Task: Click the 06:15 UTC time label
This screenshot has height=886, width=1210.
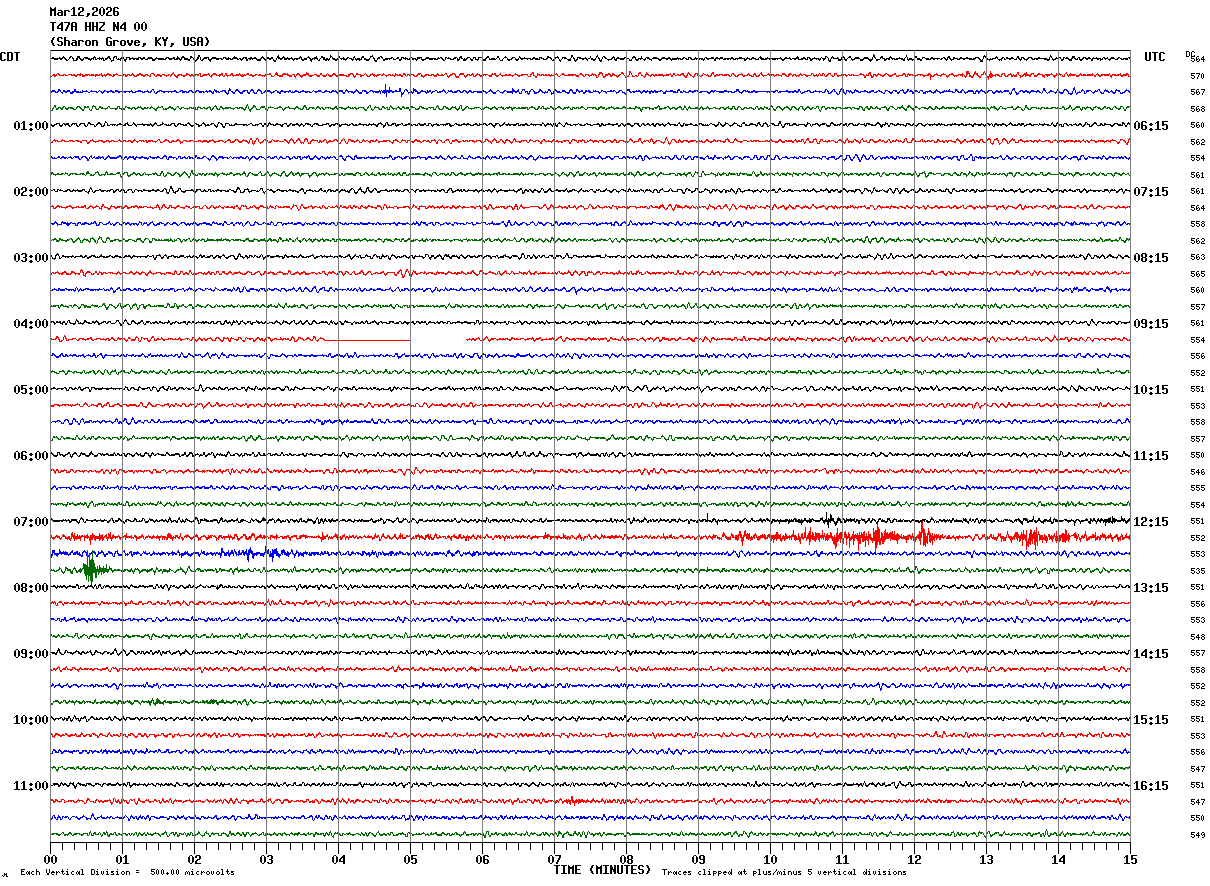Action: 1150,126
